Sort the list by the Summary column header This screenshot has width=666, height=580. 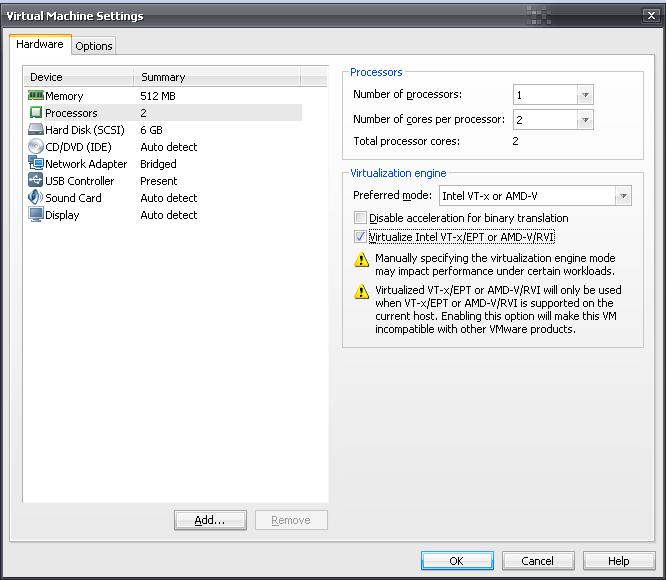coord(217,77)
